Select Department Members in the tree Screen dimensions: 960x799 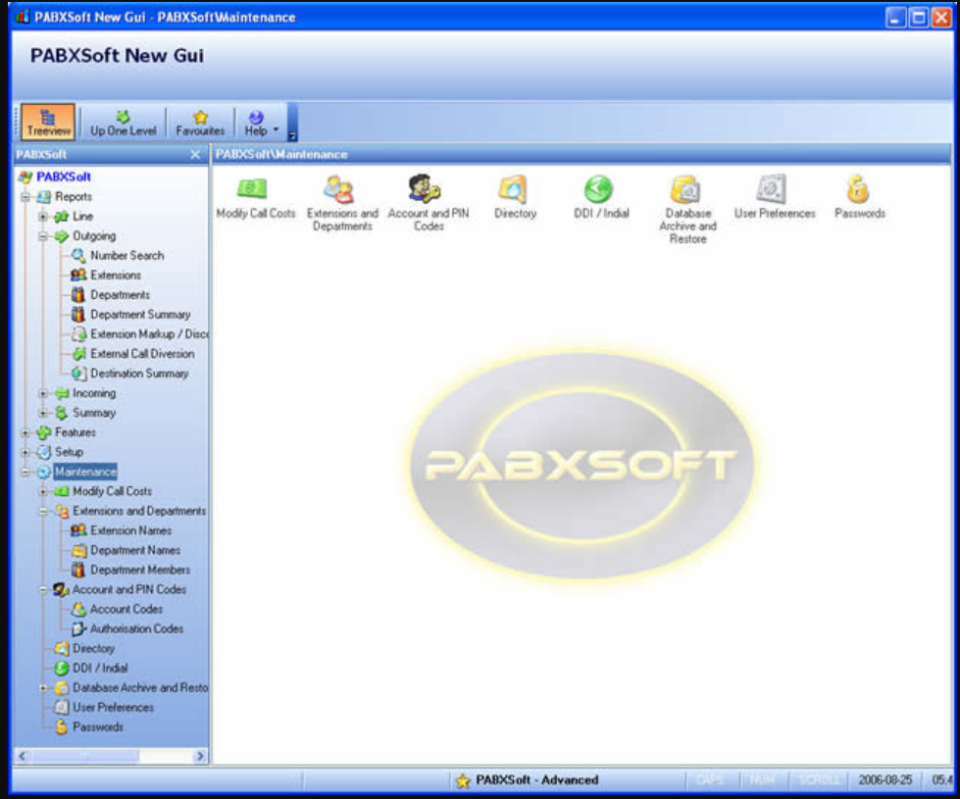coord(140,569)
